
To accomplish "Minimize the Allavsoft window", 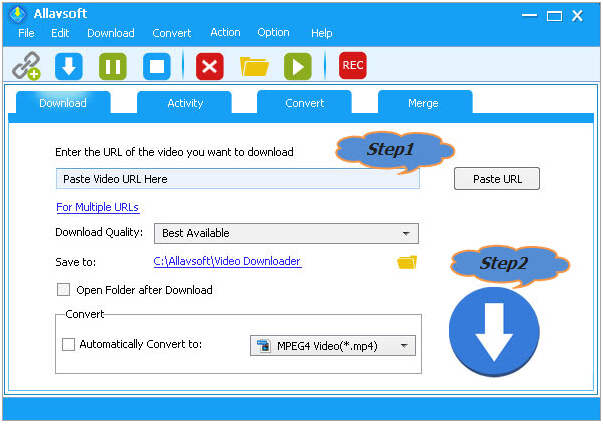I will (x=530, y=16).
